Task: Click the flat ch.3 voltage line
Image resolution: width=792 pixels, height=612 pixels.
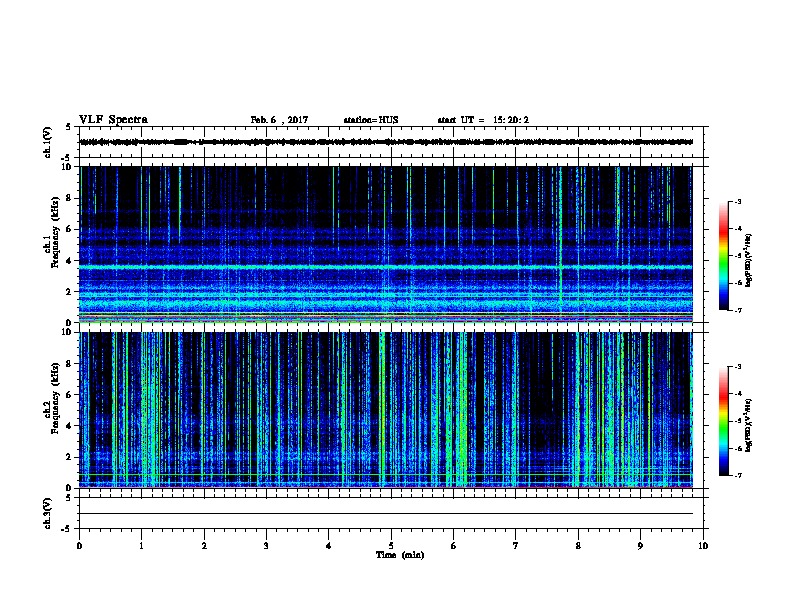Action: click(x=386, y=514)
